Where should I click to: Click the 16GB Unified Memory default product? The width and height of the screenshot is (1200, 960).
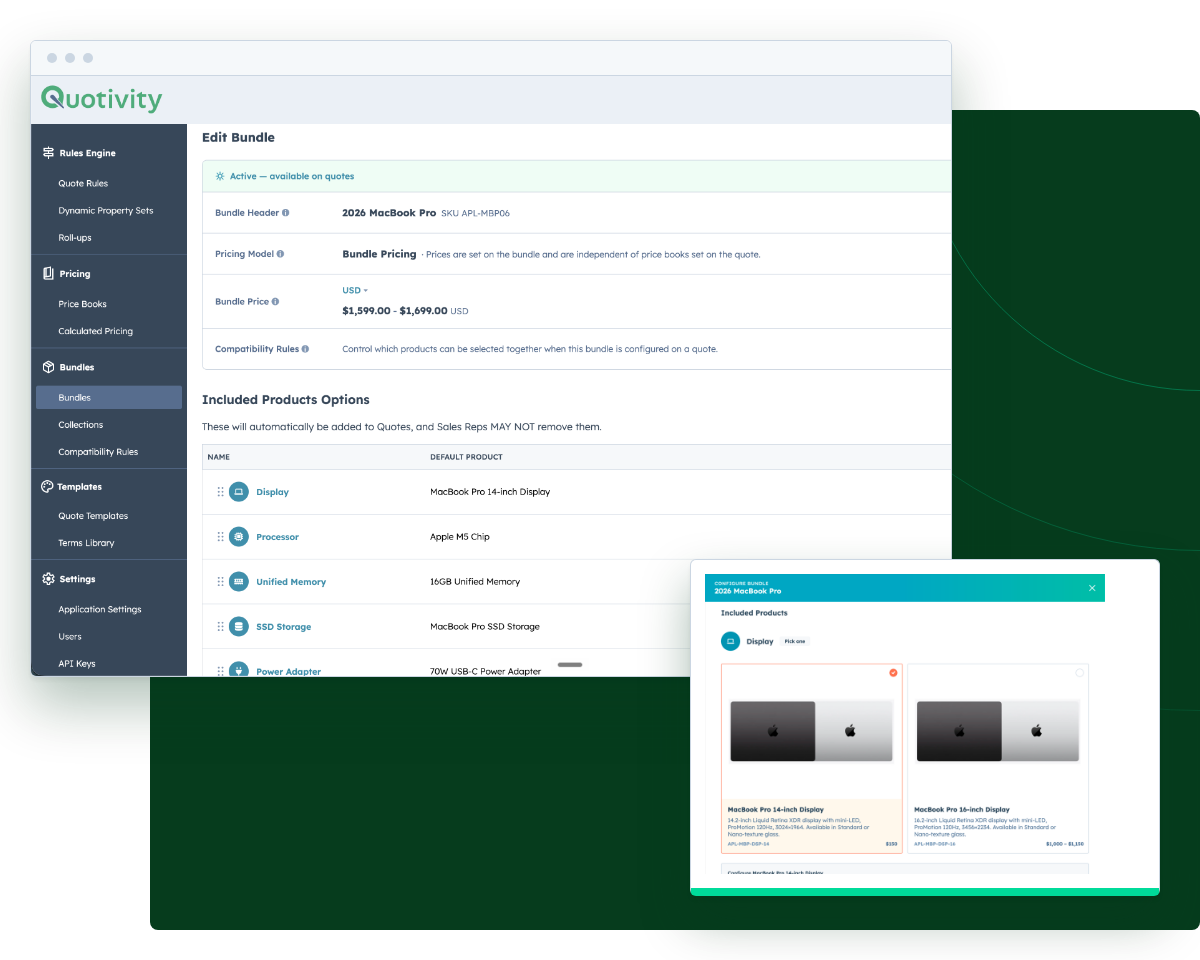475,582
